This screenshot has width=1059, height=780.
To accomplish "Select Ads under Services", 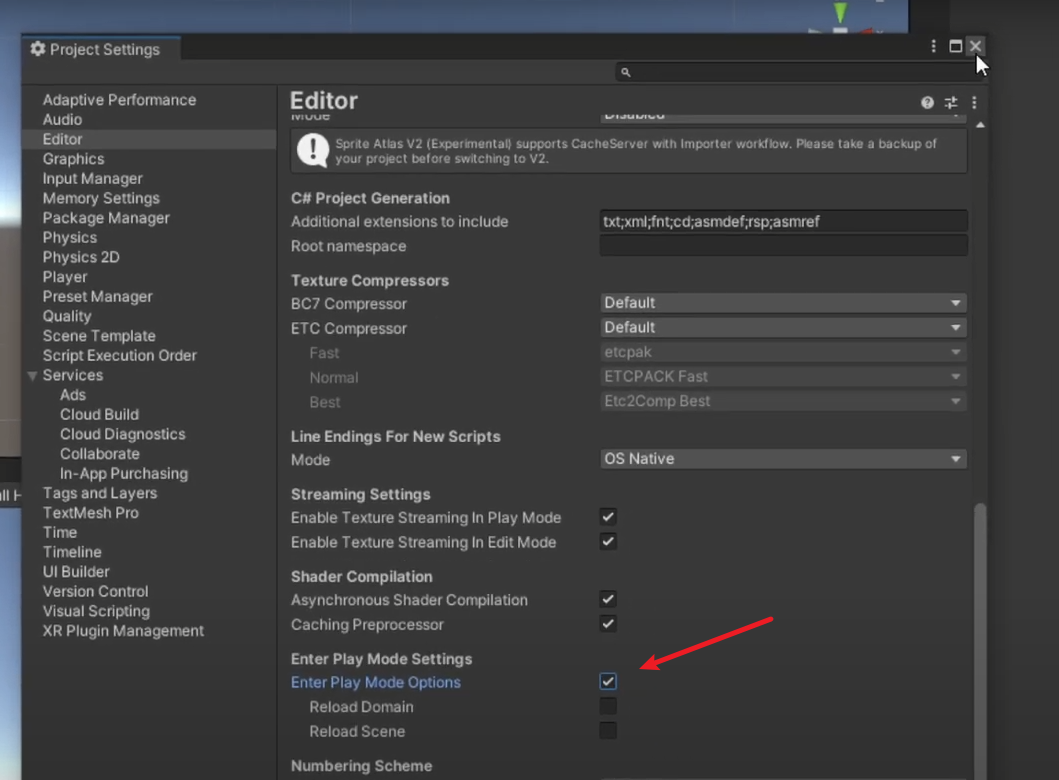I will tap(73, 394).
